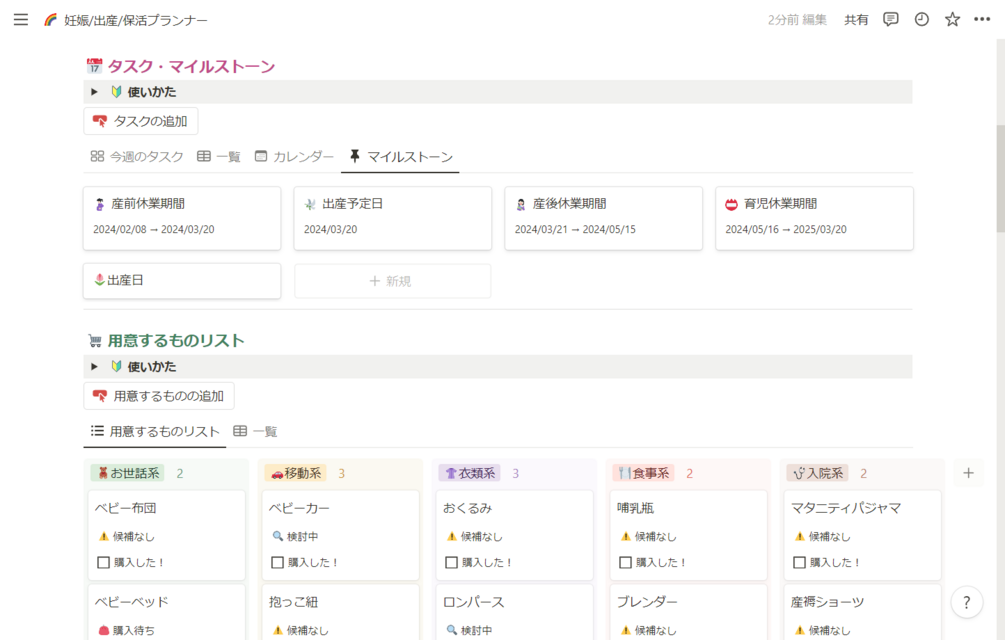This screenshot has width=1005, height=640.
Task: Expand 使いかた toggle under タスク・マイルストーン
Action: point(94,92)
